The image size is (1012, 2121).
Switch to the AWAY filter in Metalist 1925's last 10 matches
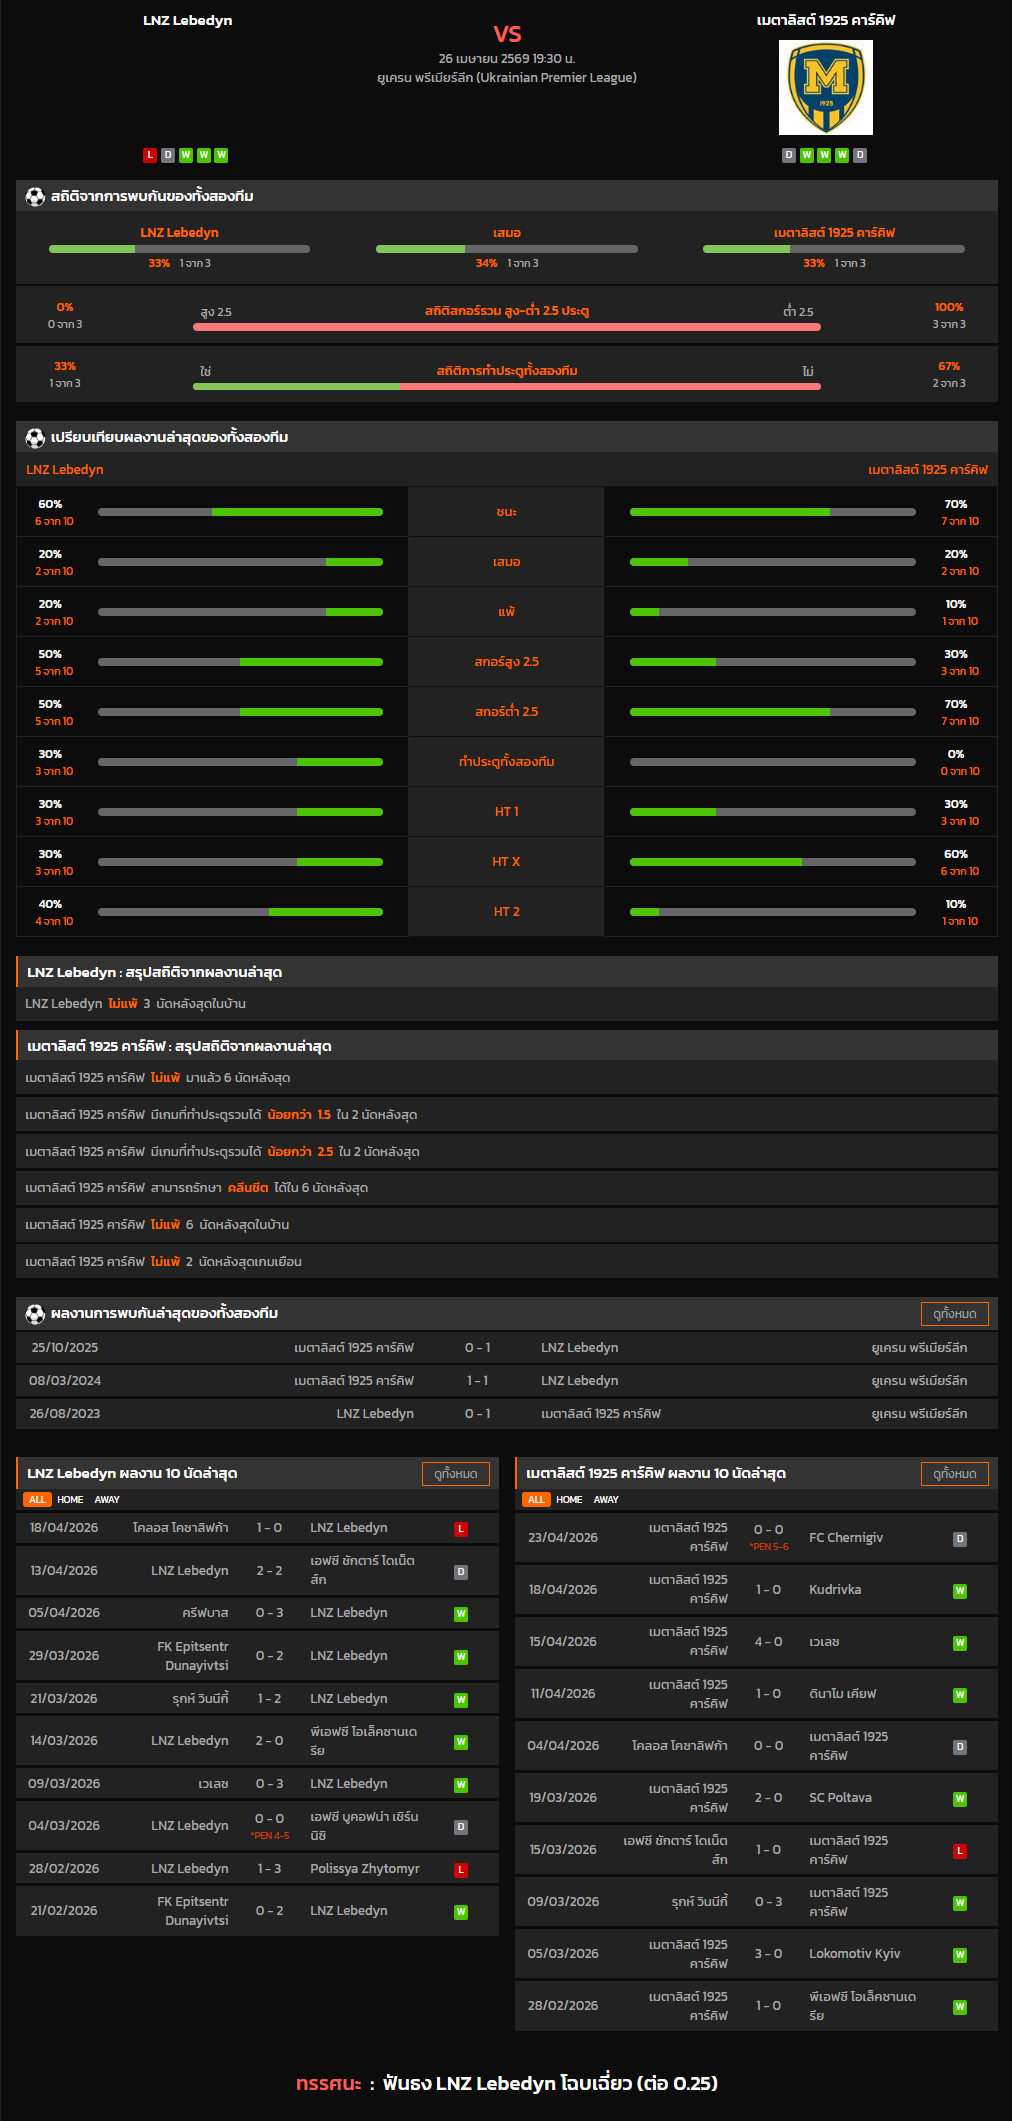[x=606, y=1500]
